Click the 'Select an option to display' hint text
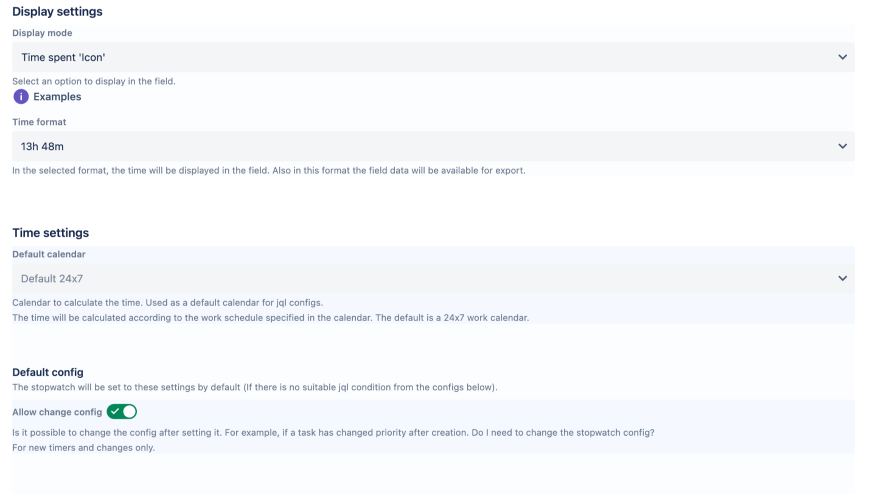870x494 pixels. (94, 81)
